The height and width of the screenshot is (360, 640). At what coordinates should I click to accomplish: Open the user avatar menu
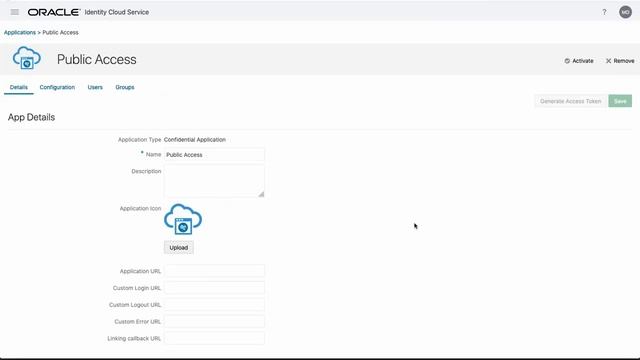(x=625, y=12)
